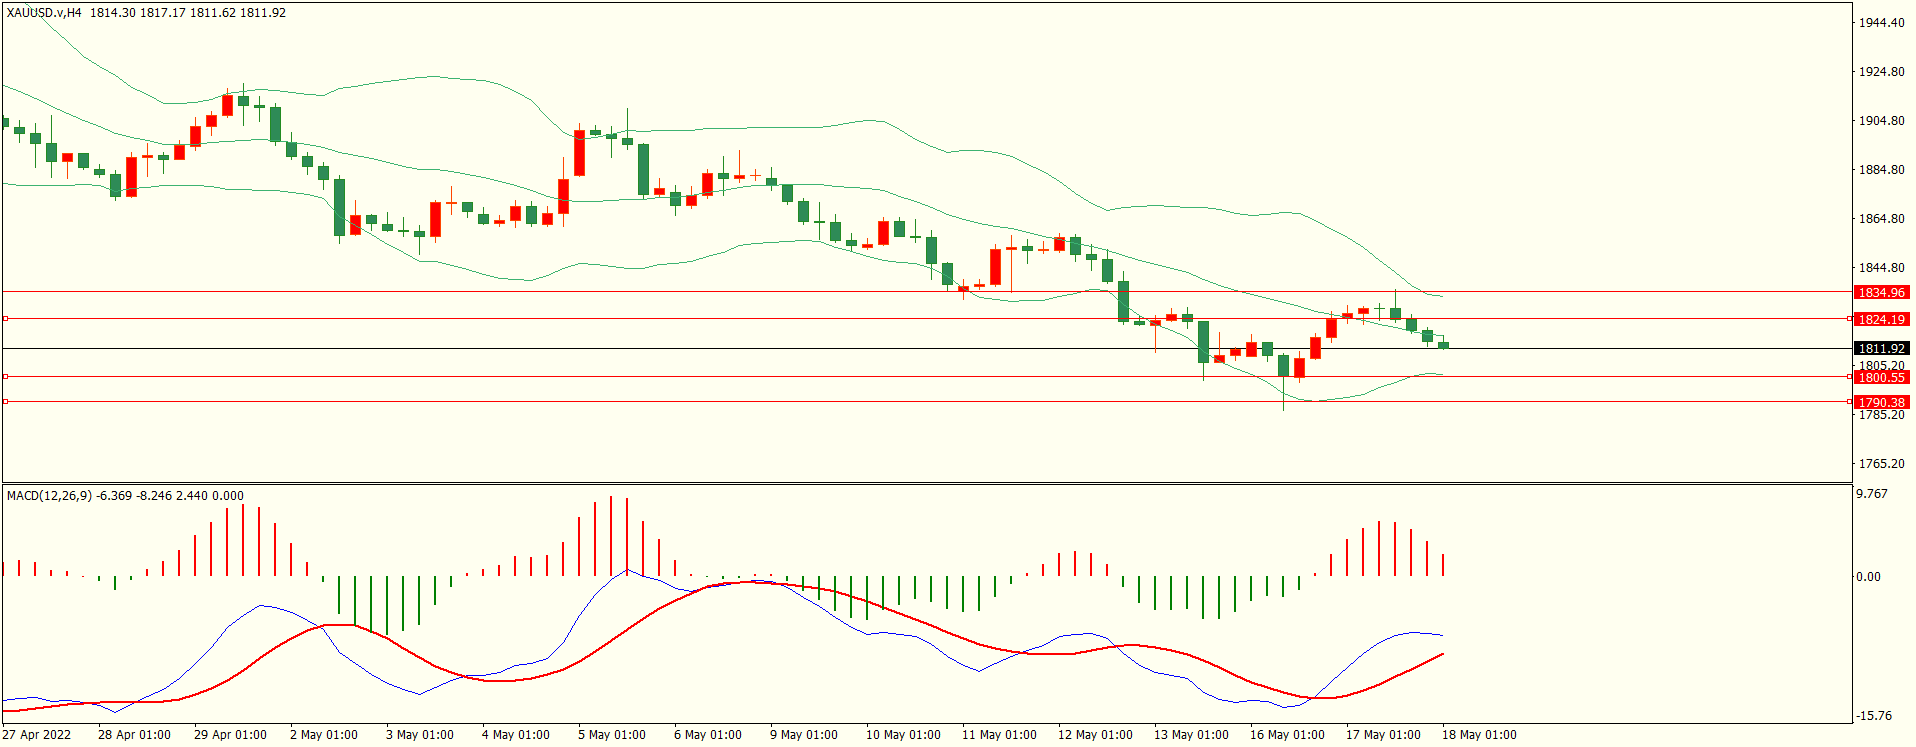Click the 1765.20 price axis label
This screenshot has height=747, width=1916.
click(1881, 464)
